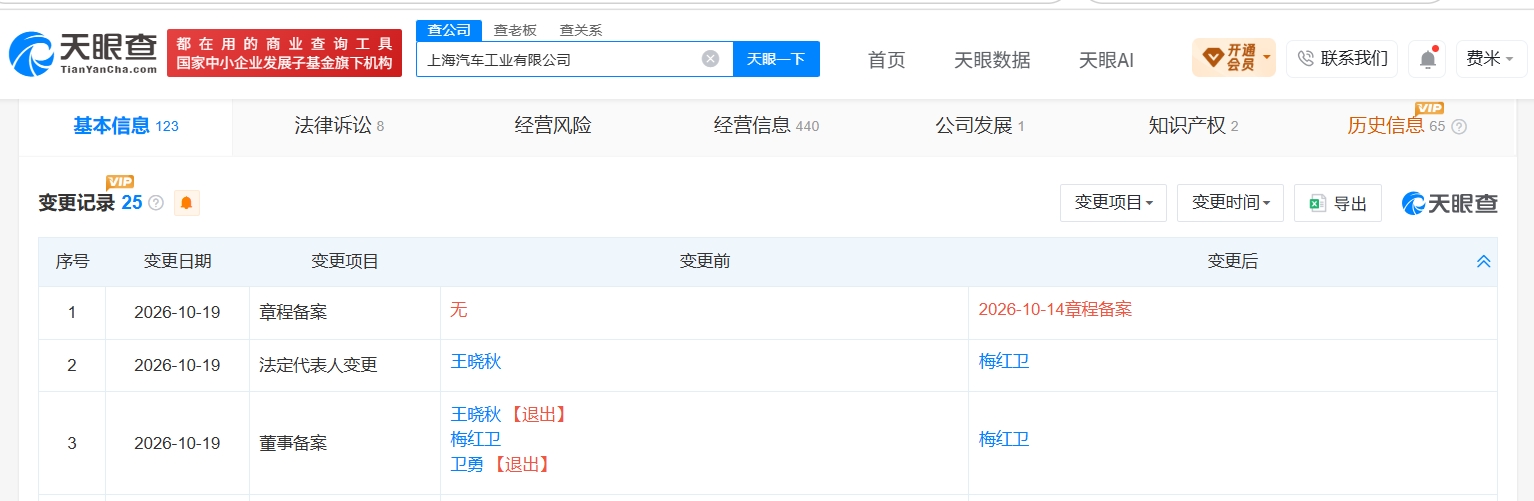Click the help icon next to 历史信息 65
The width and height of the screenshot is (1534, 501).
(1459, 127)
